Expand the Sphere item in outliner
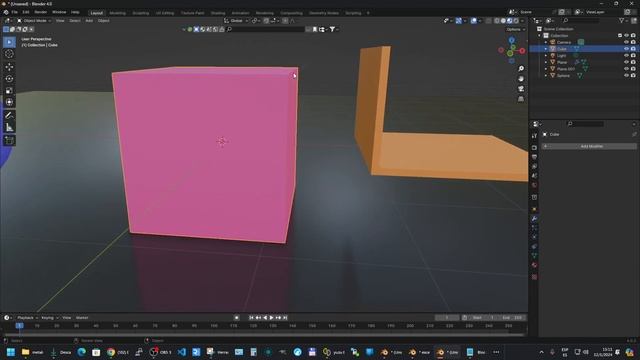 (546, 76)
